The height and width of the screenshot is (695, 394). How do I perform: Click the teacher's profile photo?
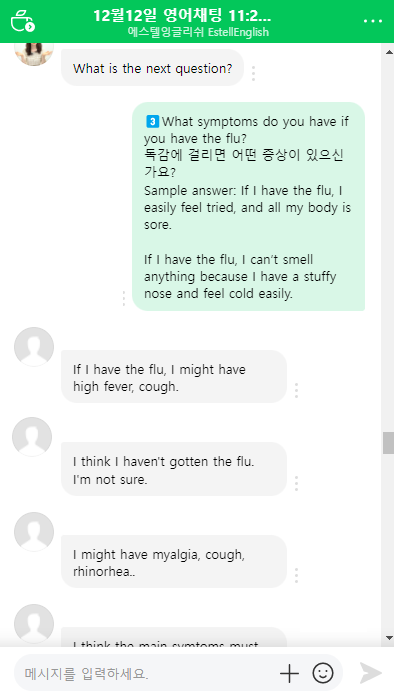(x=34, y=51)
